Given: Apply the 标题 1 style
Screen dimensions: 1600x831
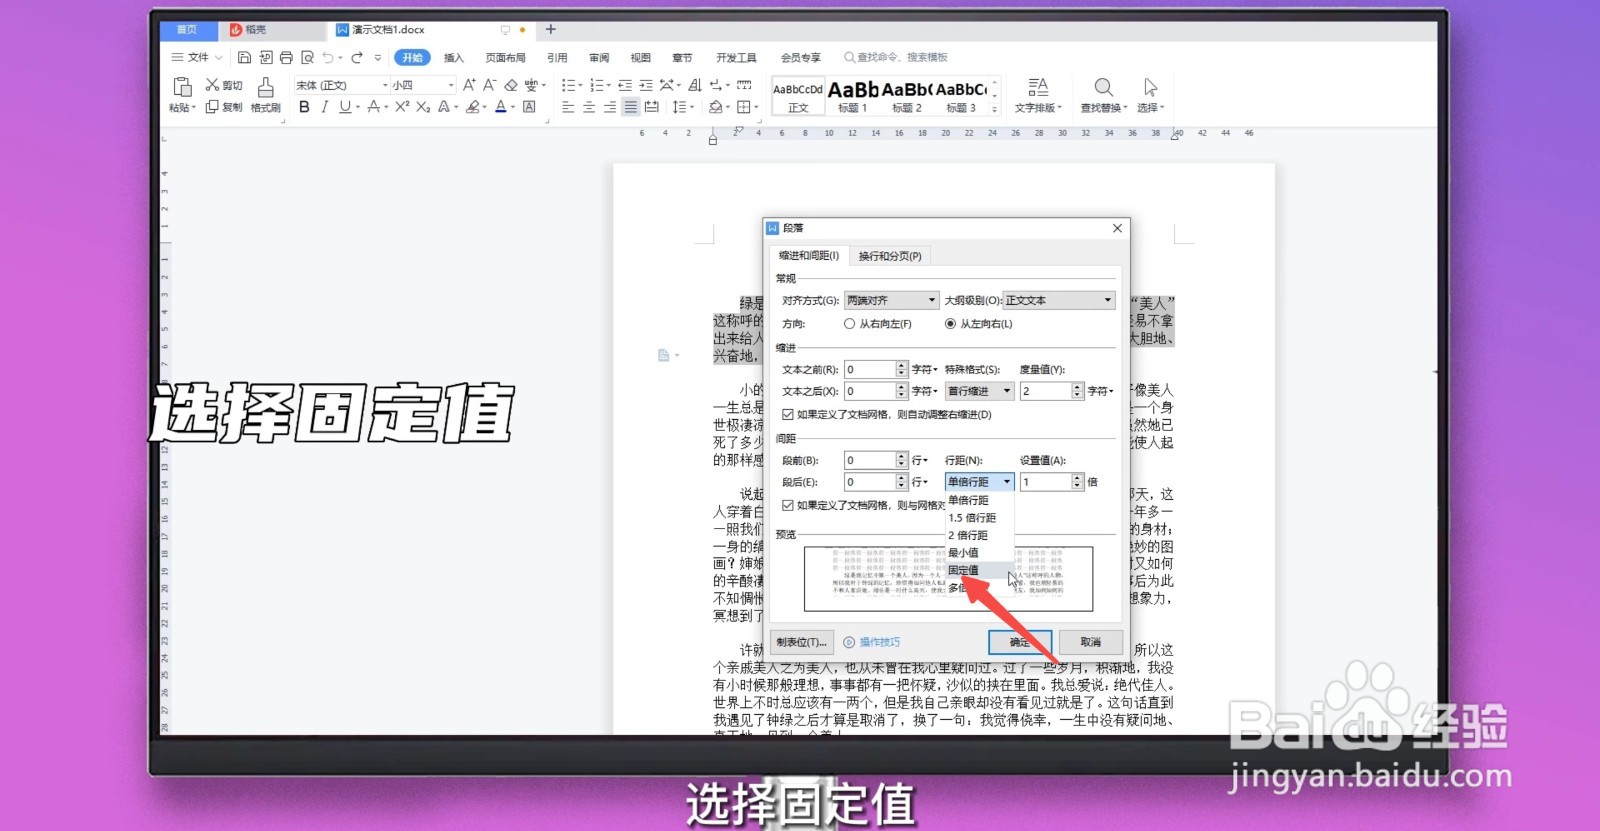Looking at the screenshot, I should 853,96.
